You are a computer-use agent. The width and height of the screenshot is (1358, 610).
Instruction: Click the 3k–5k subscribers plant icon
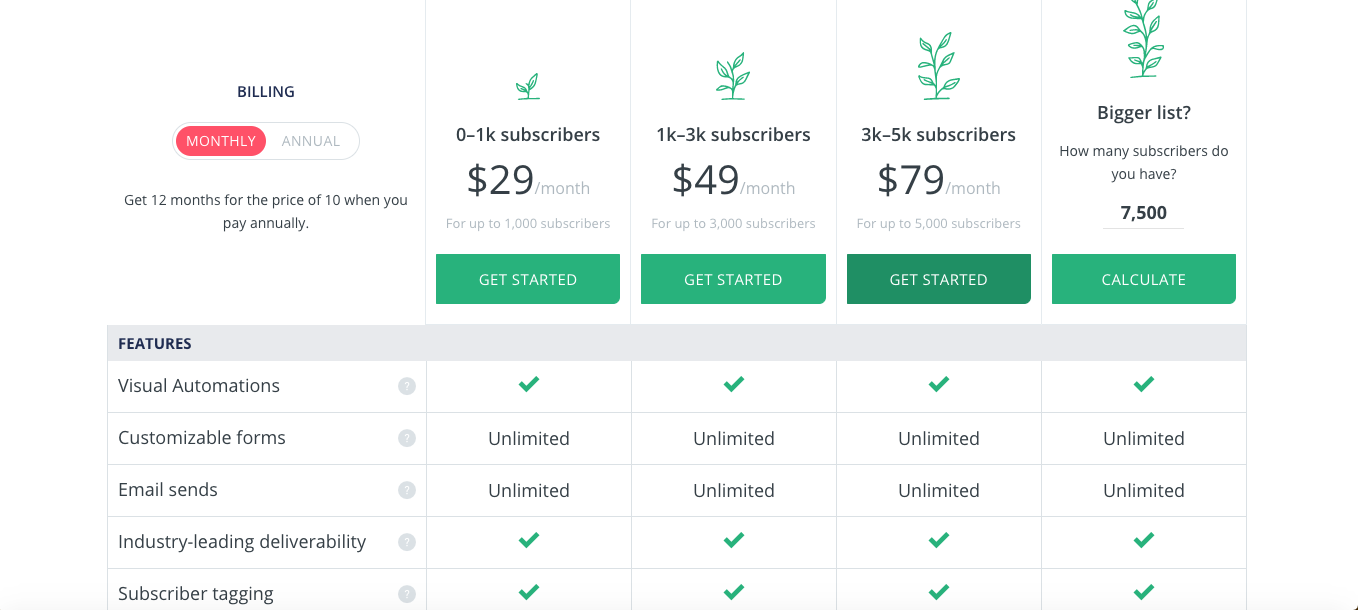point(938,67)
